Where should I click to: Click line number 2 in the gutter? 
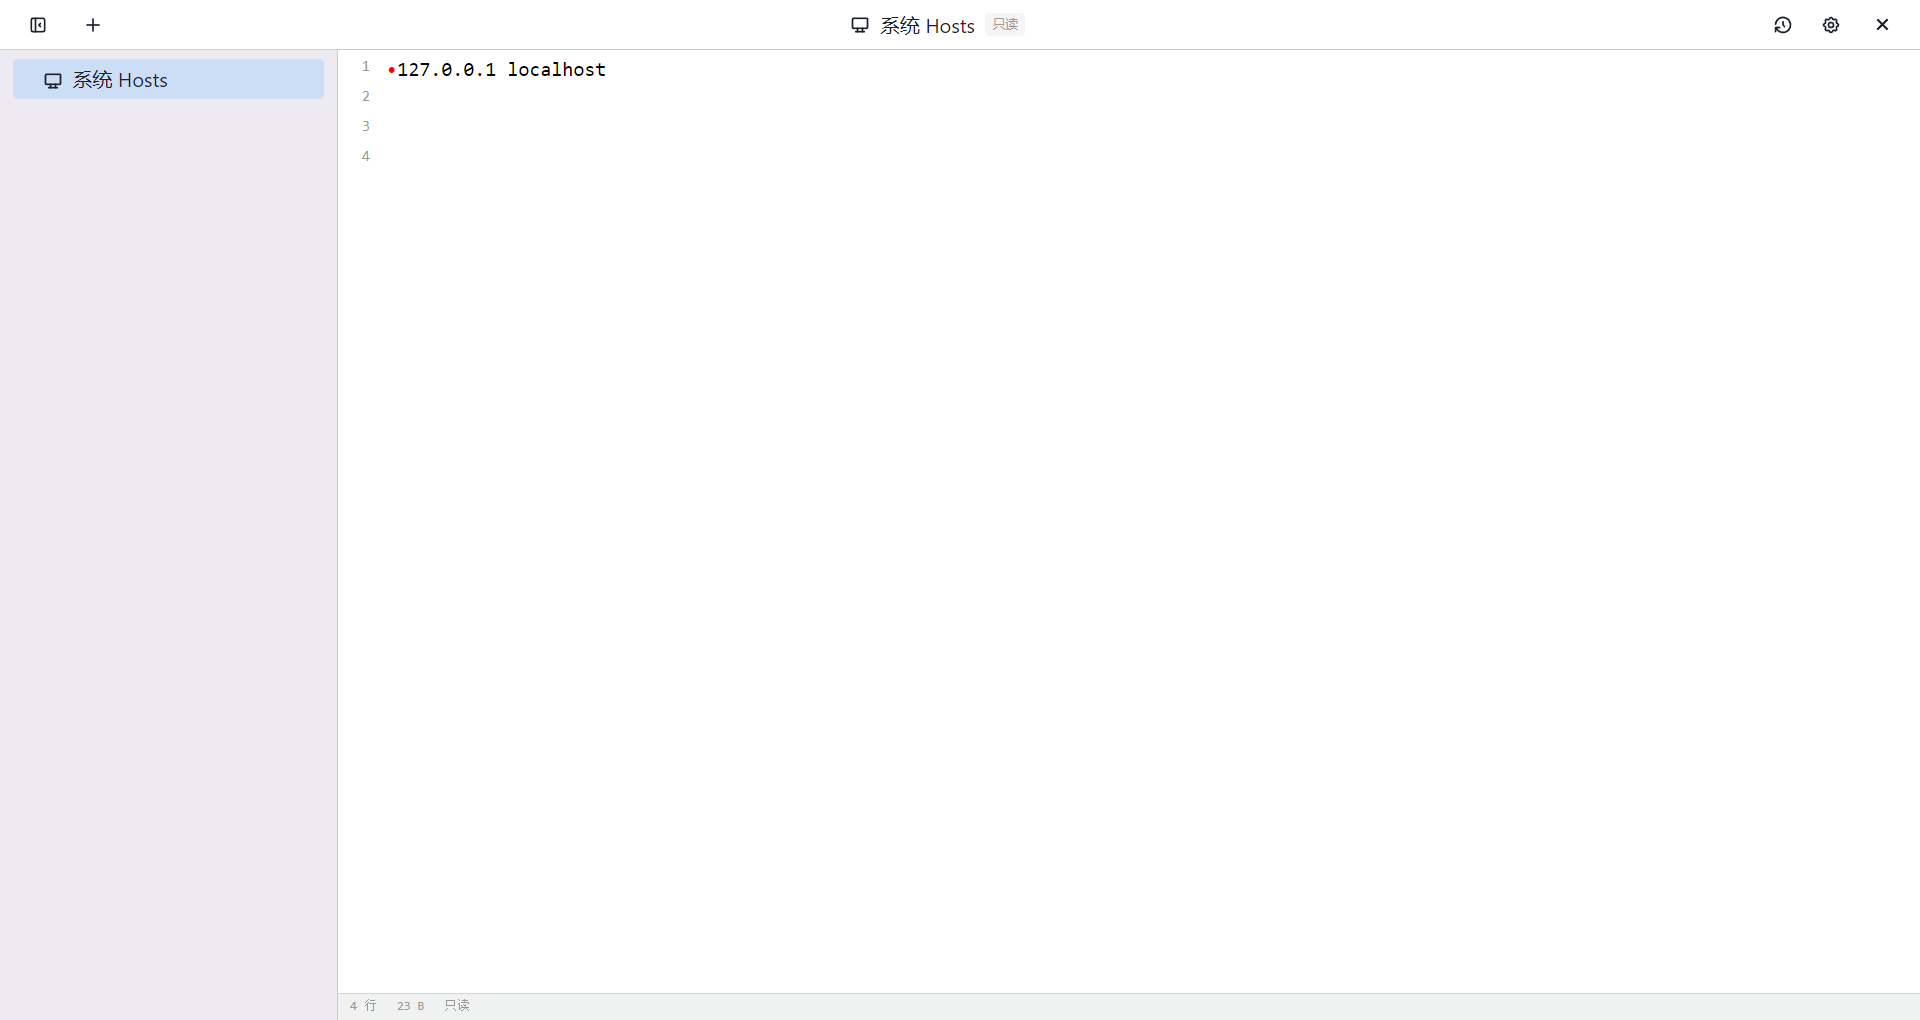pyautogui.click(x=366, y=96)
